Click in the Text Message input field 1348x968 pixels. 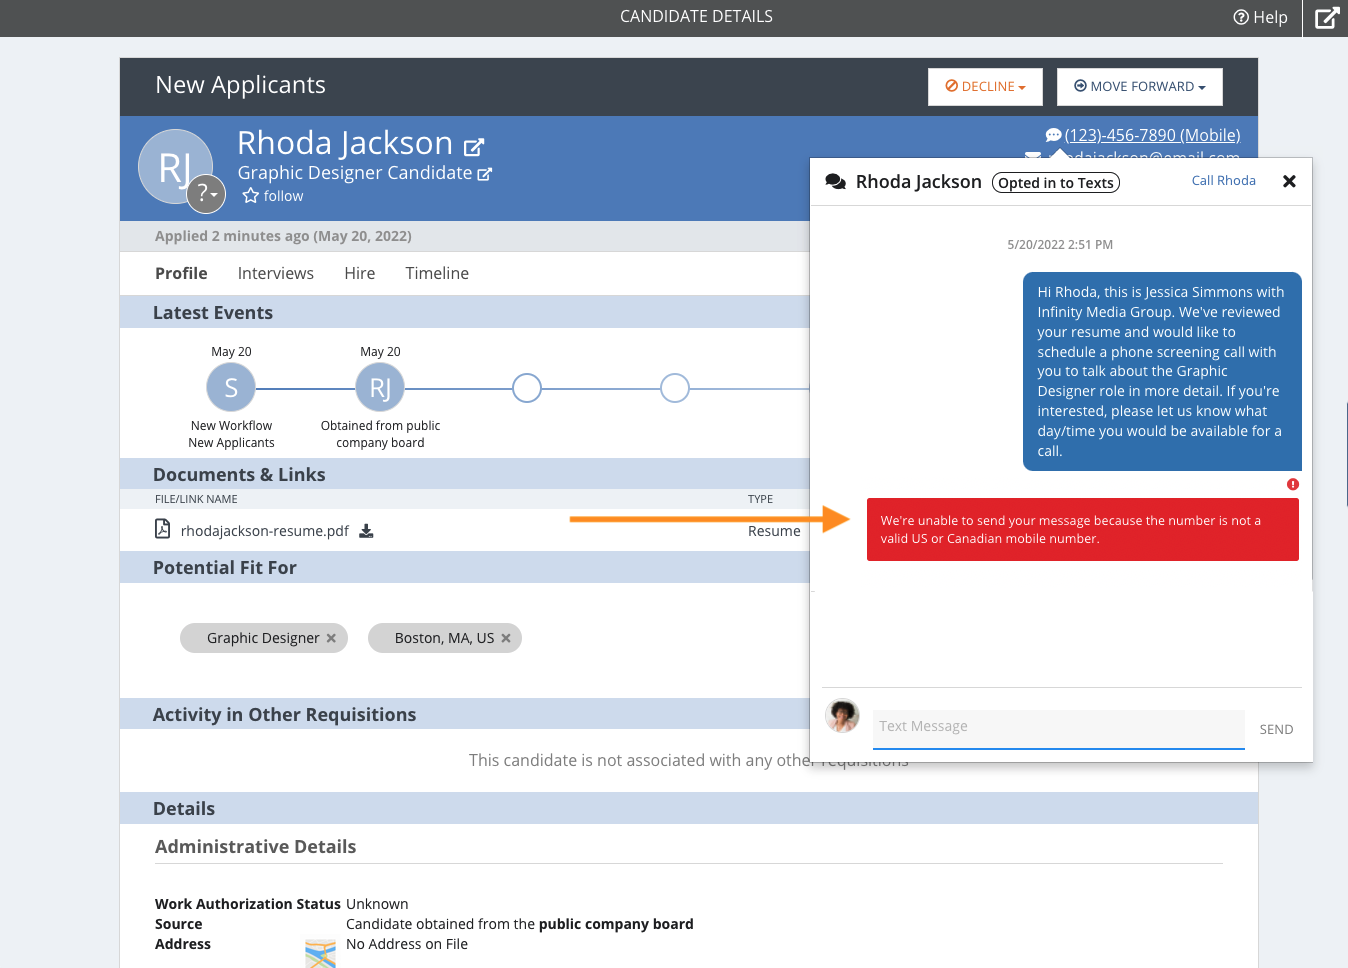click(1058, 727)
